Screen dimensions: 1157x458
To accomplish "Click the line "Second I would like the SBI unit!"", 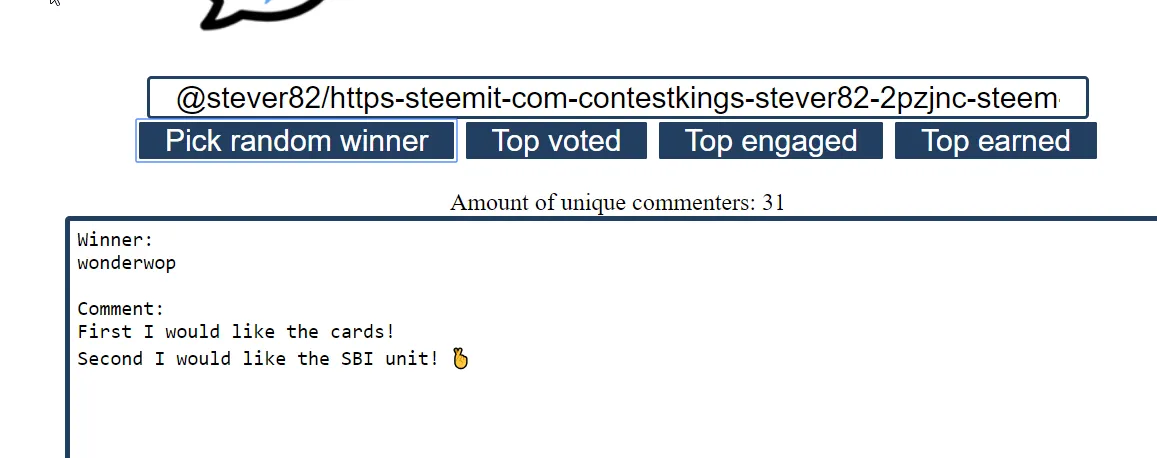I will [x=258, y=358].
